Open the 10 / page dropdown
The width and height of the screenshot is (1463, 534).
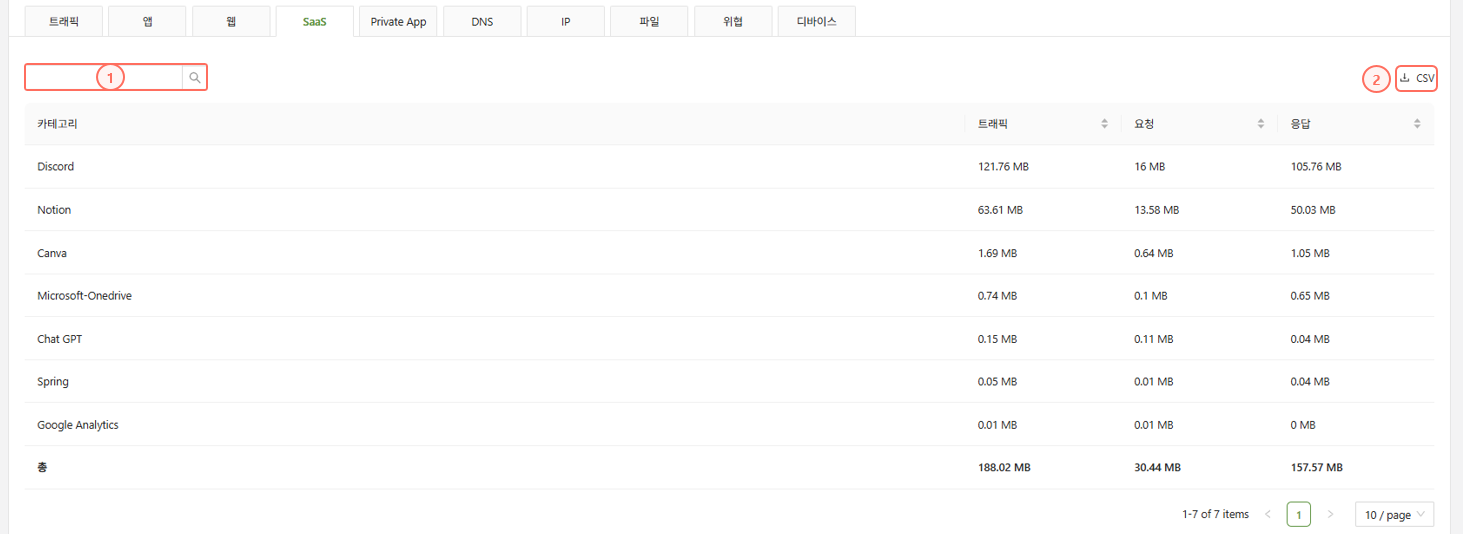tap(1395, 515)
